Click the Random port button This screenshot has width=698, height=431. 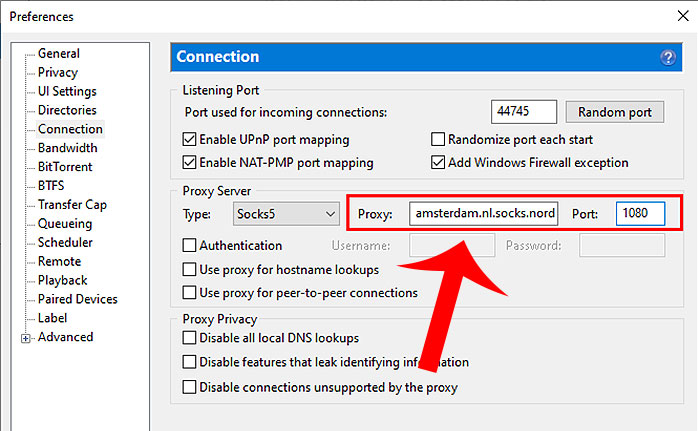614,112
